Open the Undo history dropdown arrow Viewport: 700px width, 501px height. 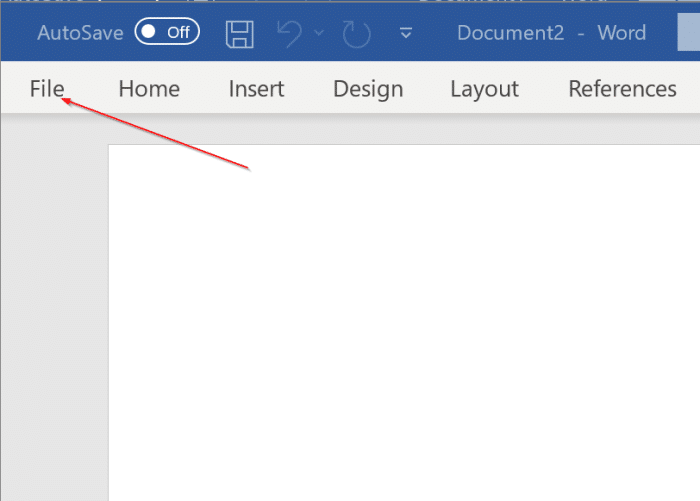(x=319, y=33)
